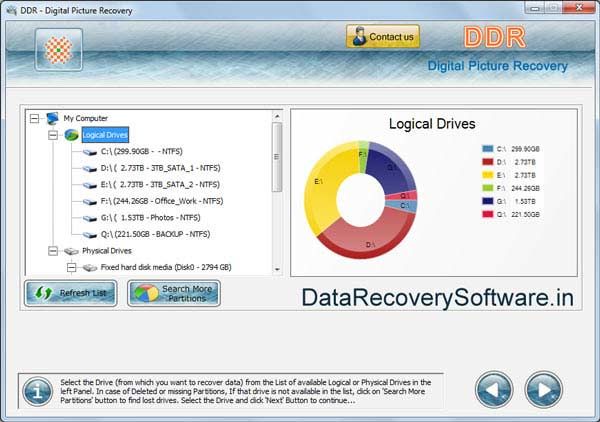Click the red D:\ slice of the chart
The height and width of the screenshot is (422, 600).
pos(367,239)
